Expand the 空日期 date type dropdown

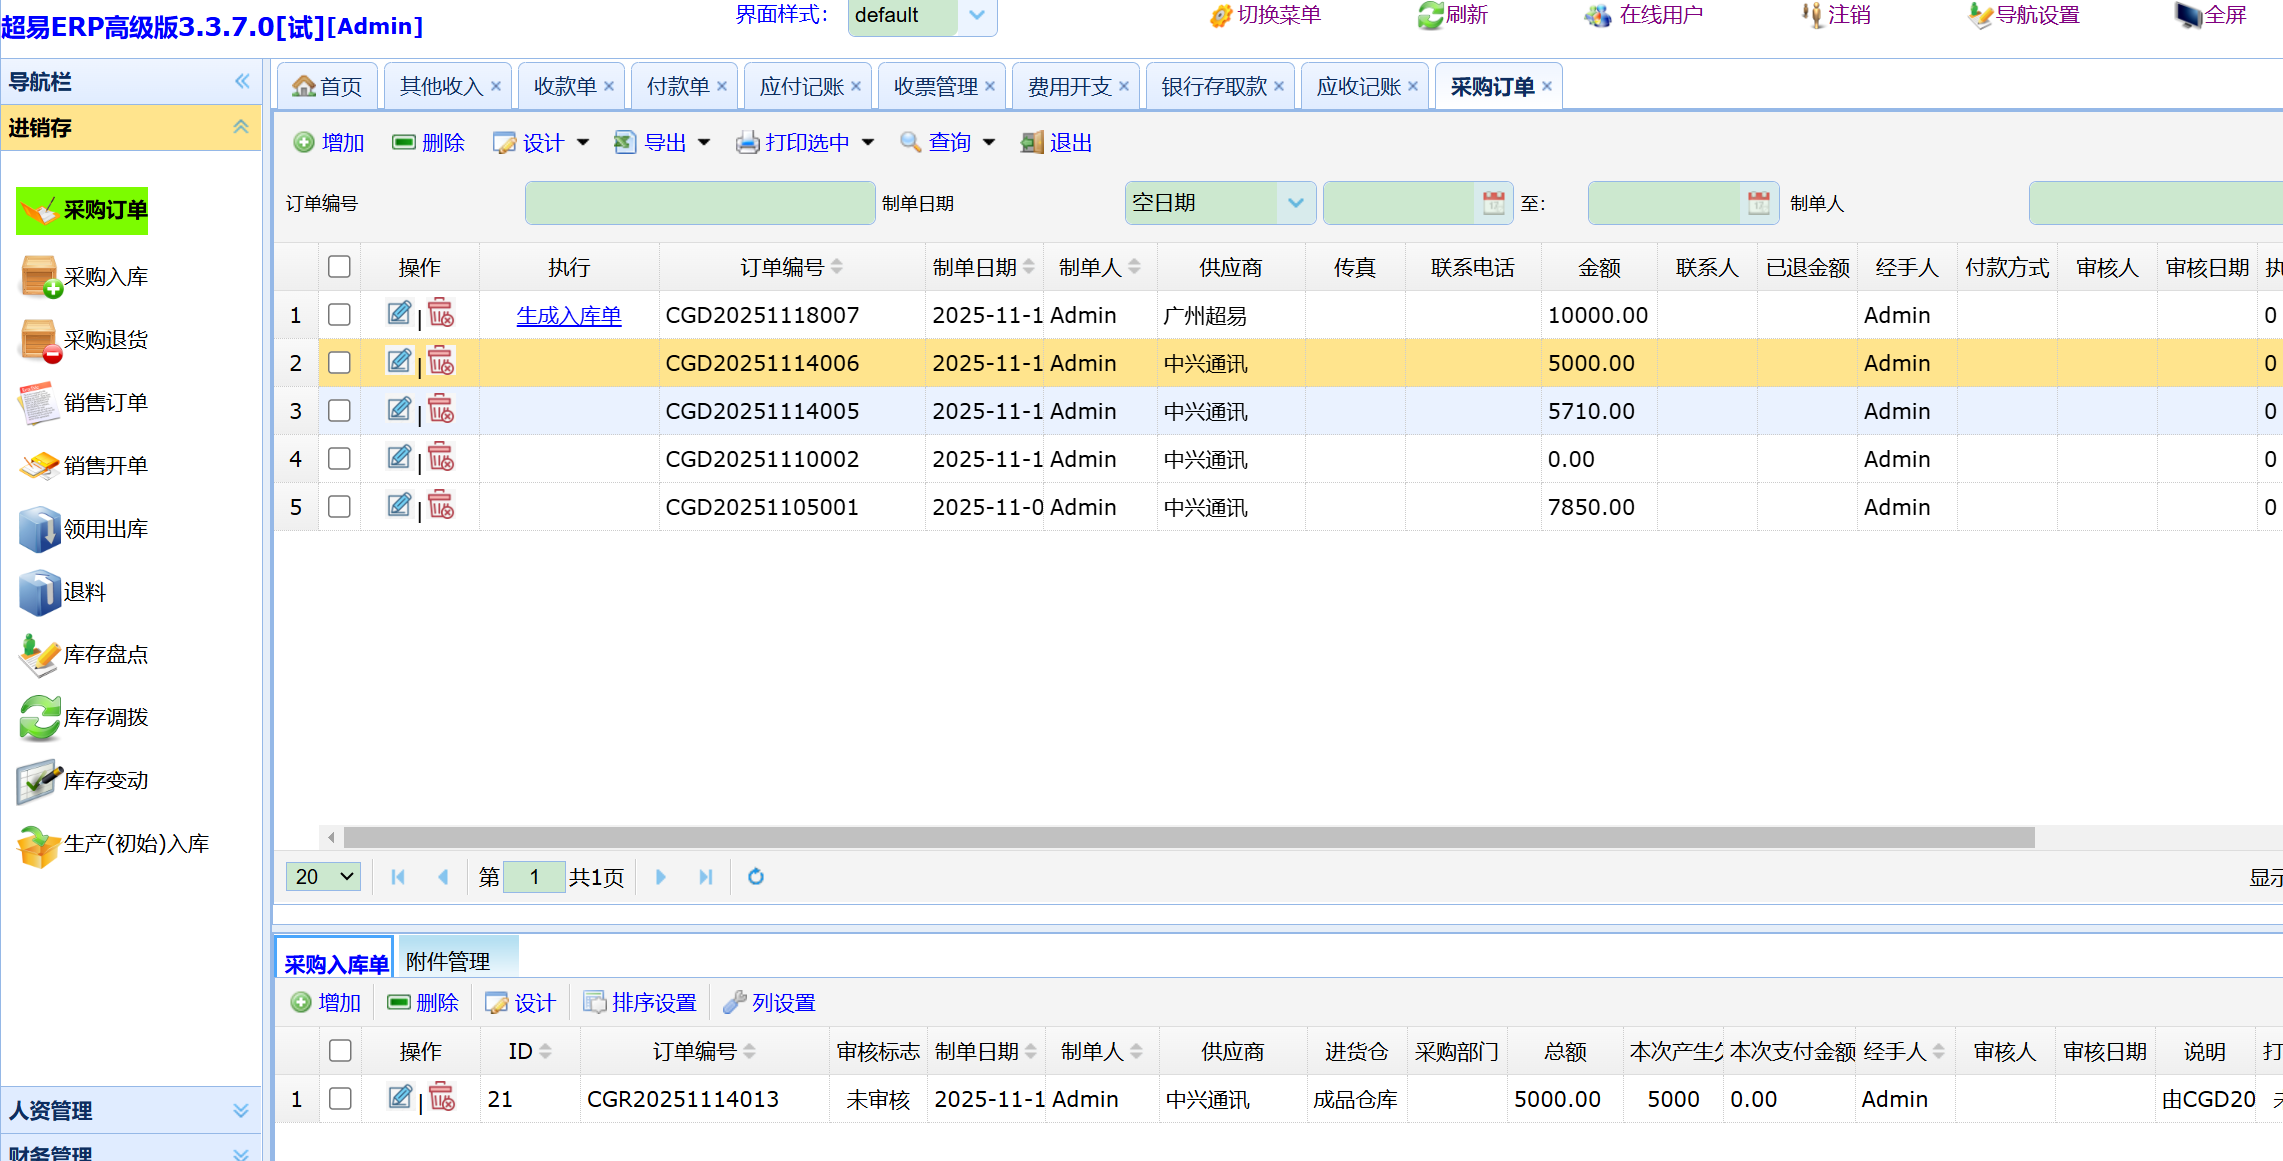pyautogui.click(x=1295, y=203)
